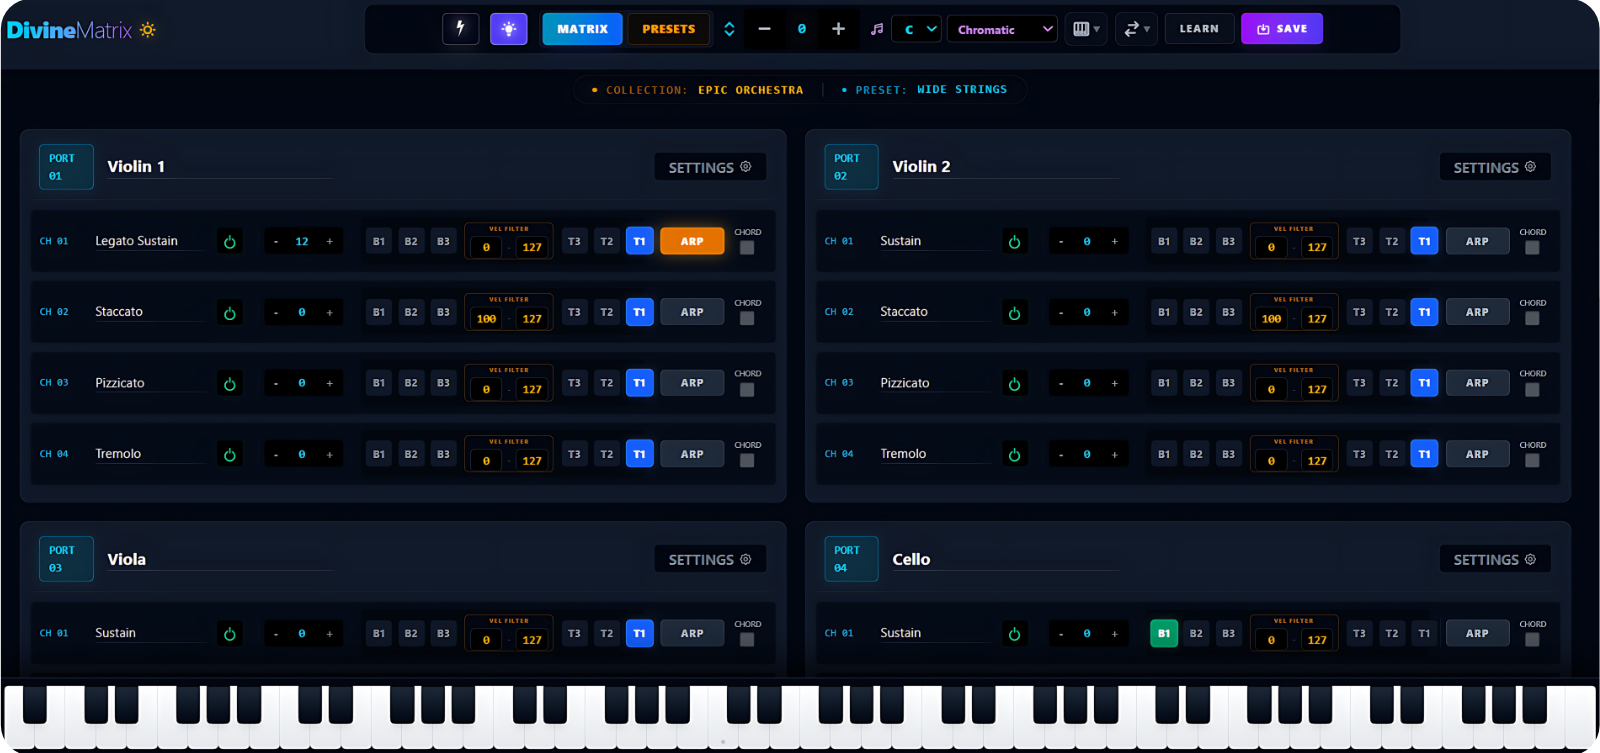Increase transpose on Violin 1 Legato Sustain
This screenshot has width=1600, height=753.
click(x=330, y=241)
